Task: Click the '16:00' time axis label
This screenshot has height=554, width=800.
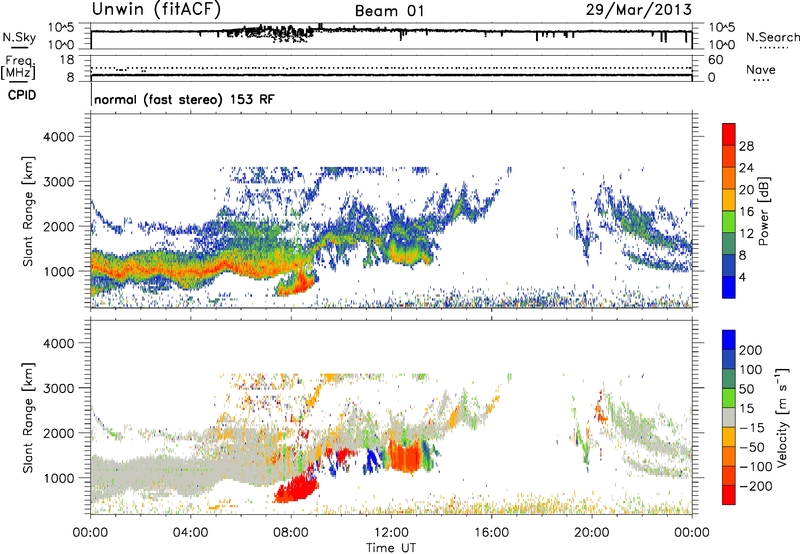Action: point(491,533)
